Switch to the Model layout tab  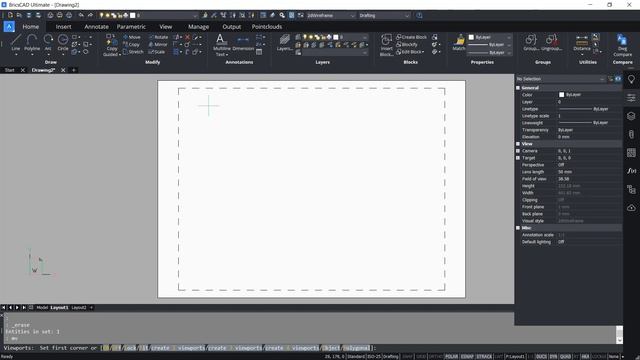tap(42, 307)
